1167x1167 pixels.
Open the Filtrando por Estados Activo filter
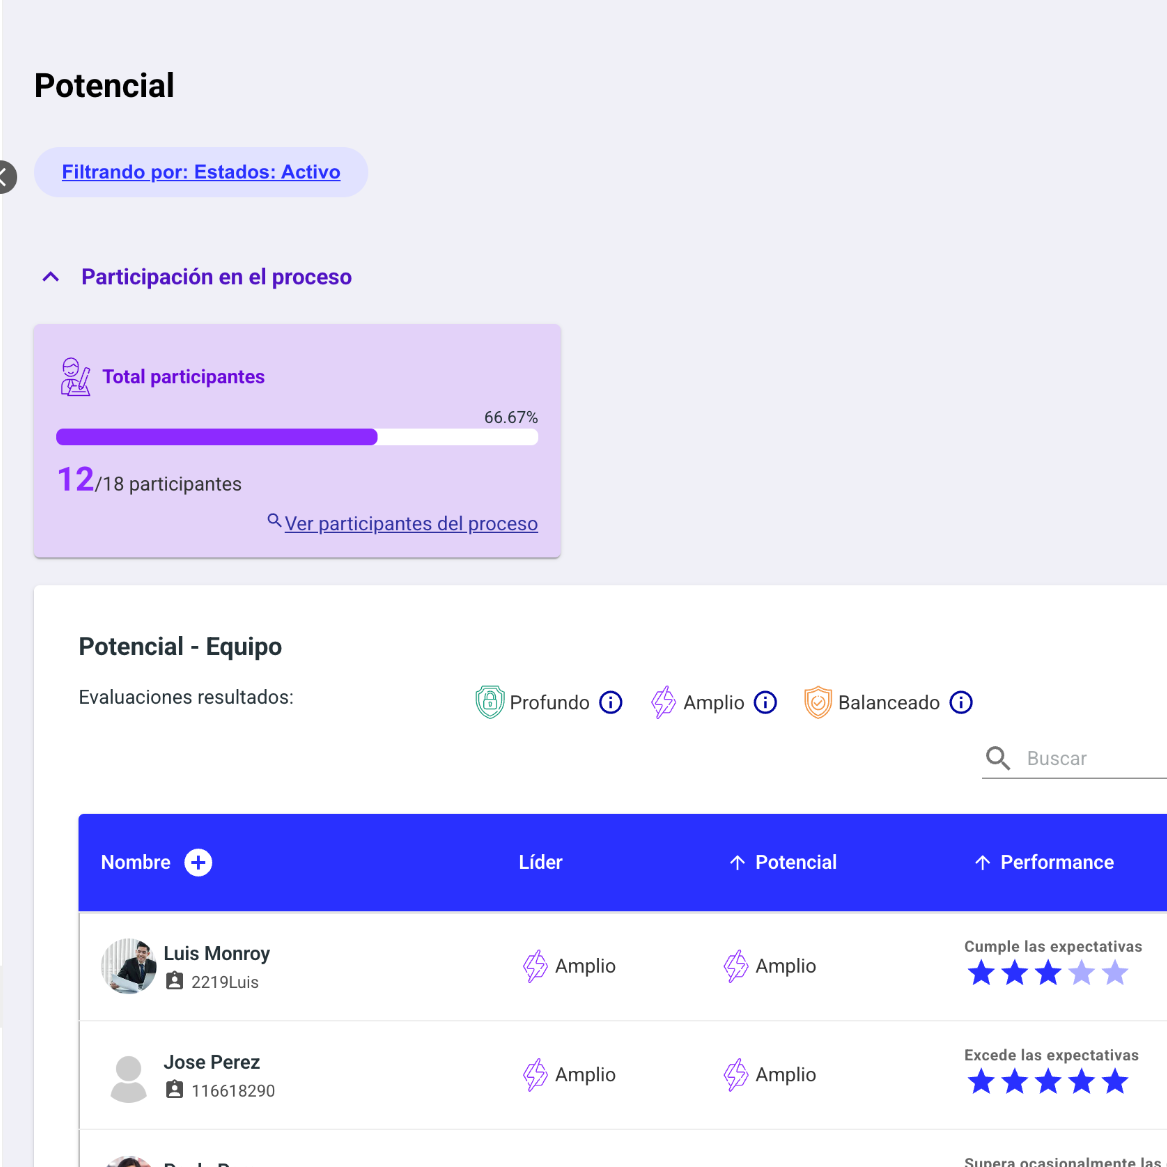(201, 172)
